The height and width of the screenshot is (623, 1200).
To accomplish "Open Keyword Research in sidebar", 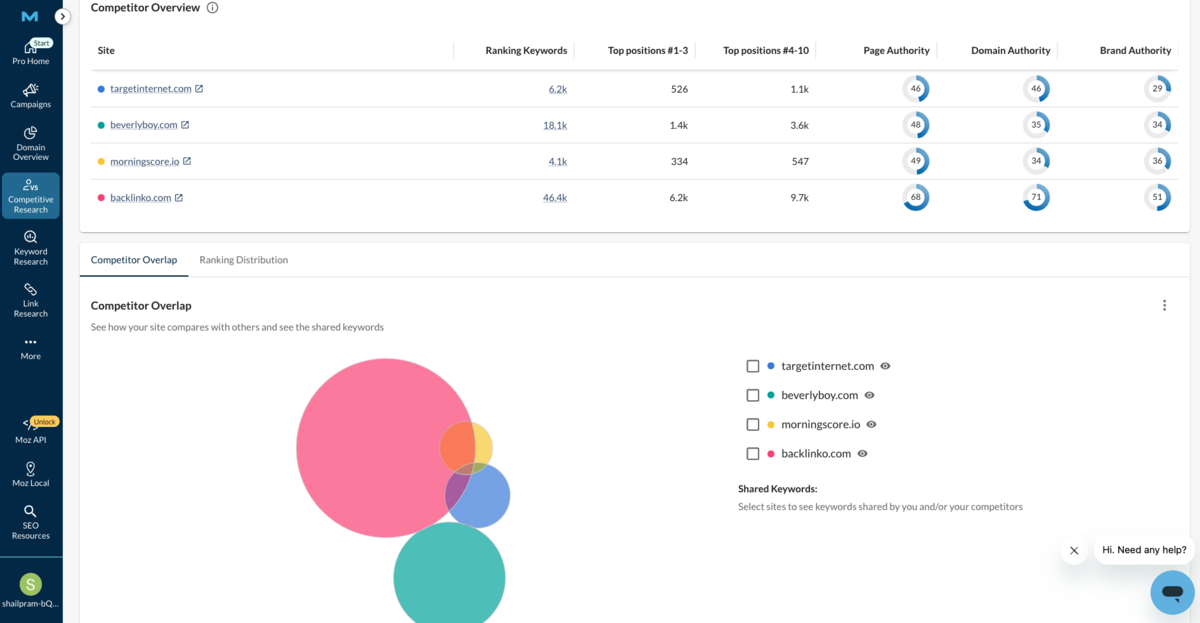I will (31, 248).
